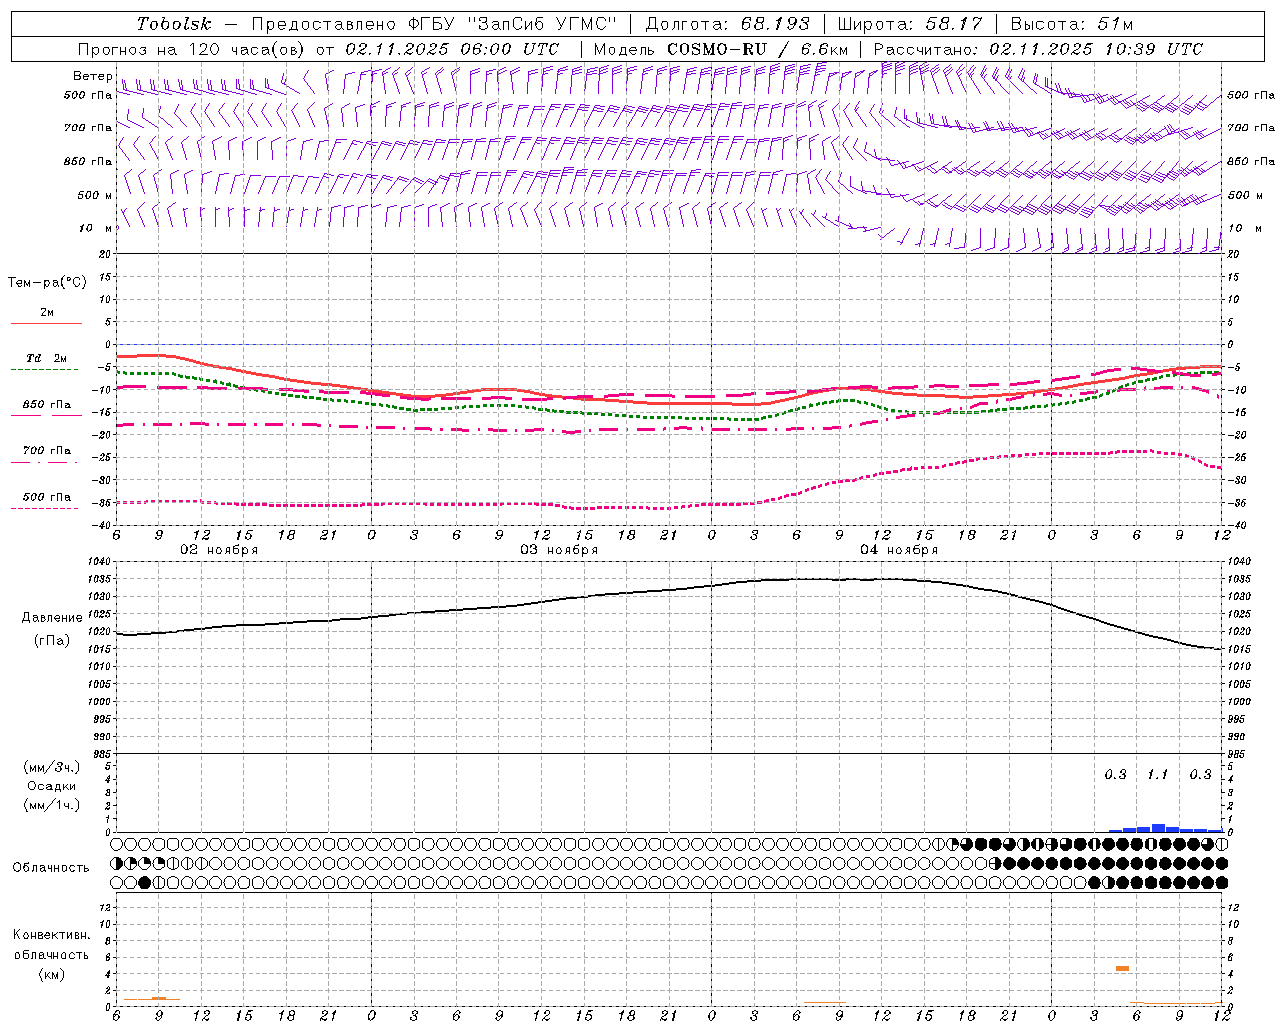Click the (мм/1ч.) precipitation unit label
Image resolution: width=1280 pixels, height=1024 pixels.
pyautogui.click(x=52, y=805)
